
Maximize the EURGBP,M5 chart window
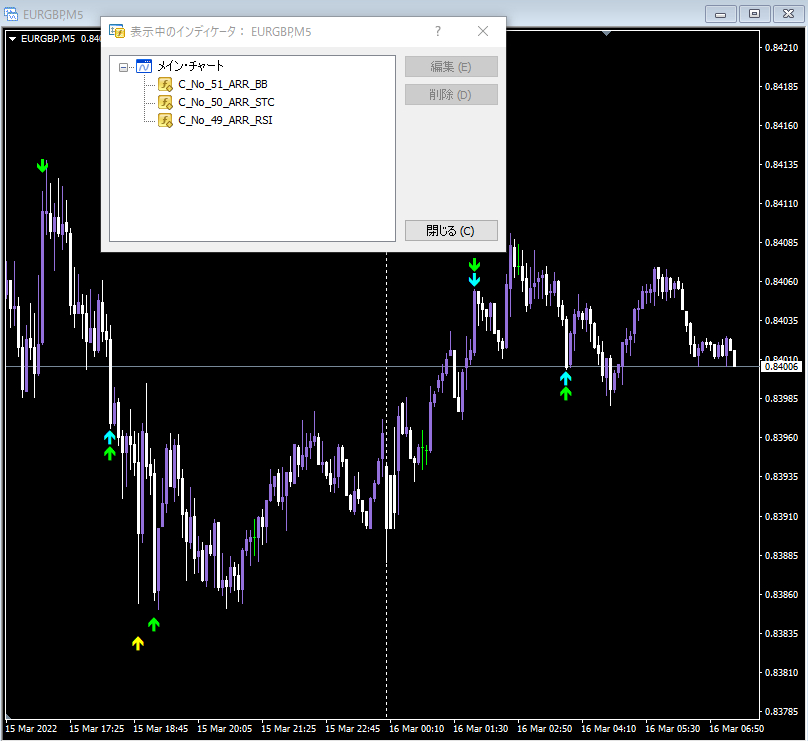coord(754,14)
